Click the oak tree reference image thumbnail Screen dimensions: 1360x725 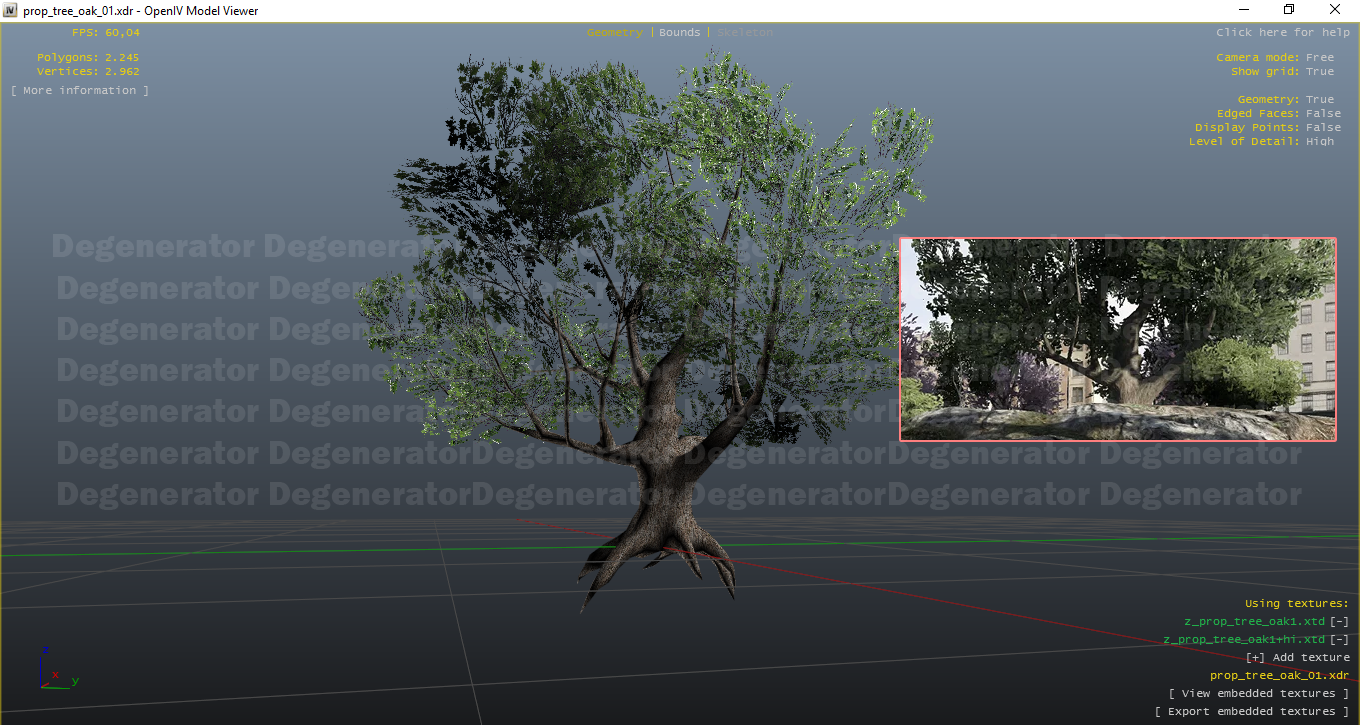[1118, 339]
